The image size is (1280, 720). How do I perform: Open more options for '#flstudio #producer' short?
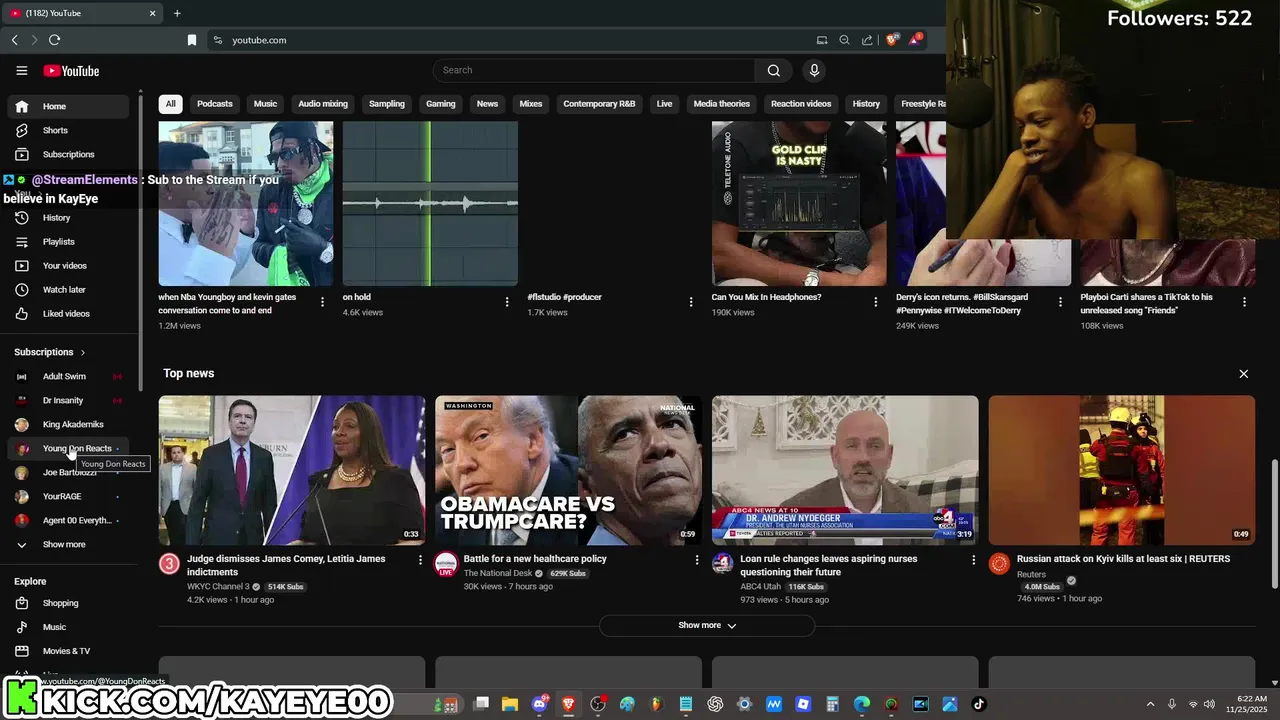(x=691, y=301)
